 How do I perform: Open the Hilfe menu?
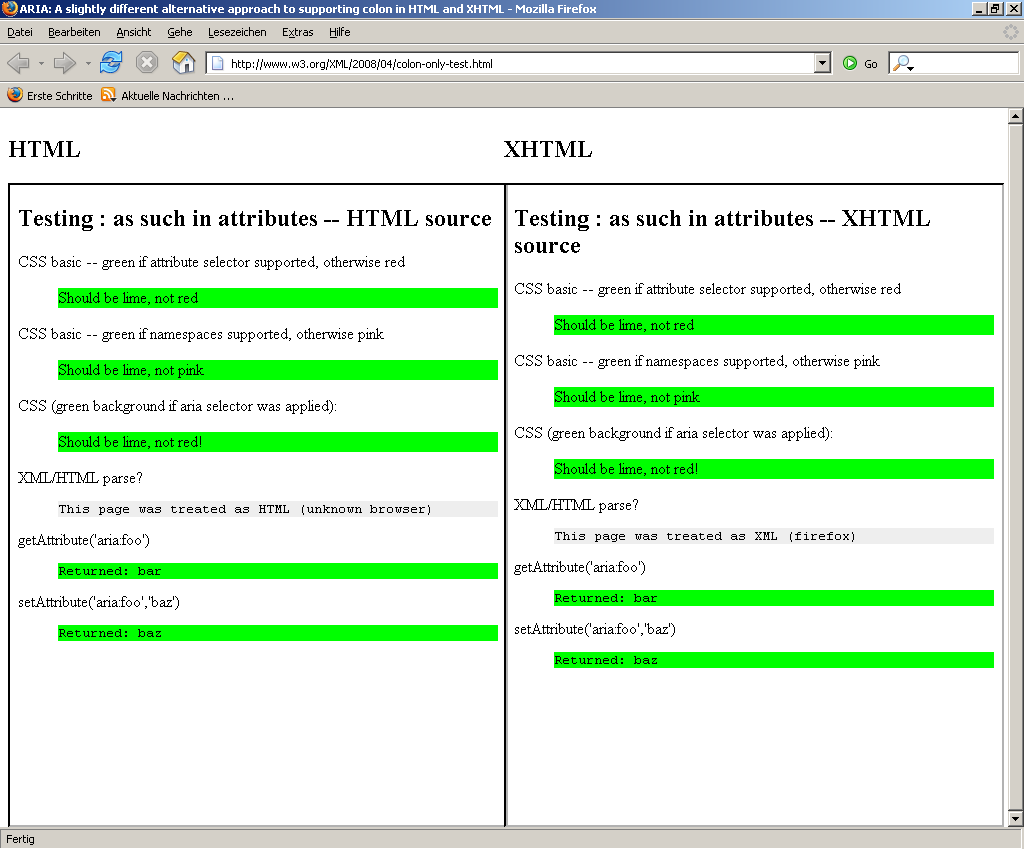[339, 32]
